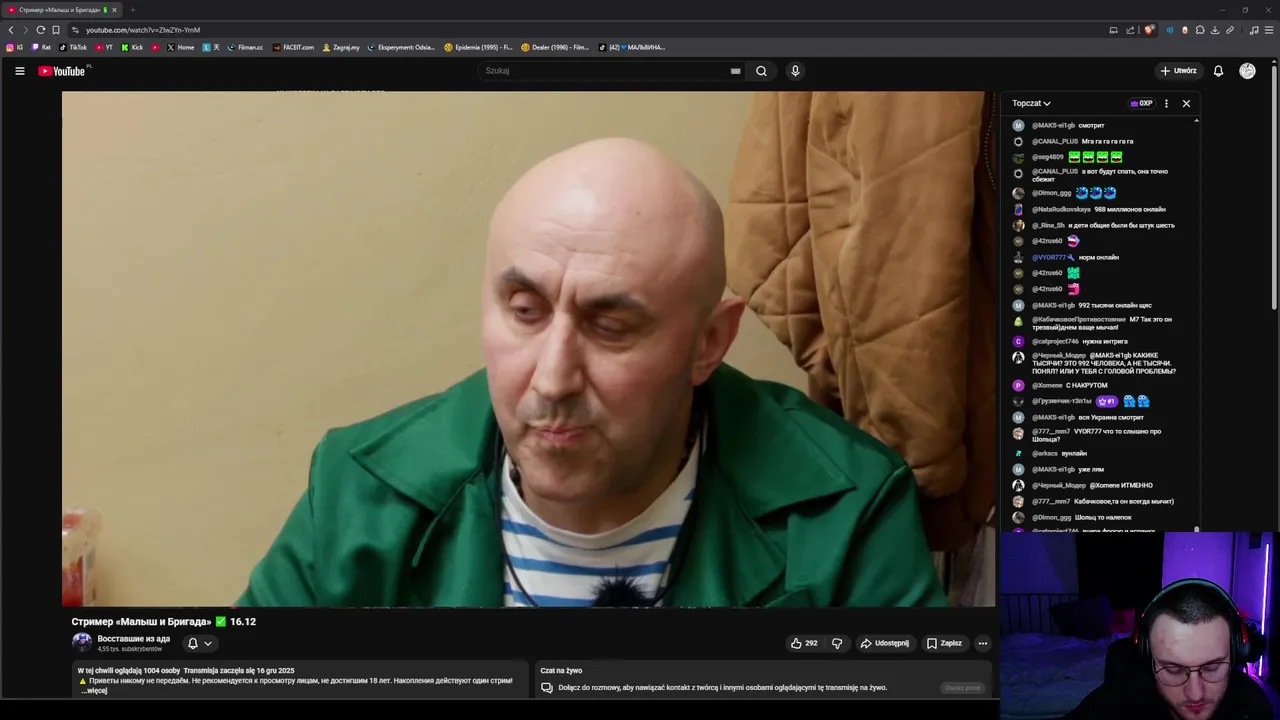Click the browser Forward arrow
This screenshot has height=720, width=1280.
[26, 30]
